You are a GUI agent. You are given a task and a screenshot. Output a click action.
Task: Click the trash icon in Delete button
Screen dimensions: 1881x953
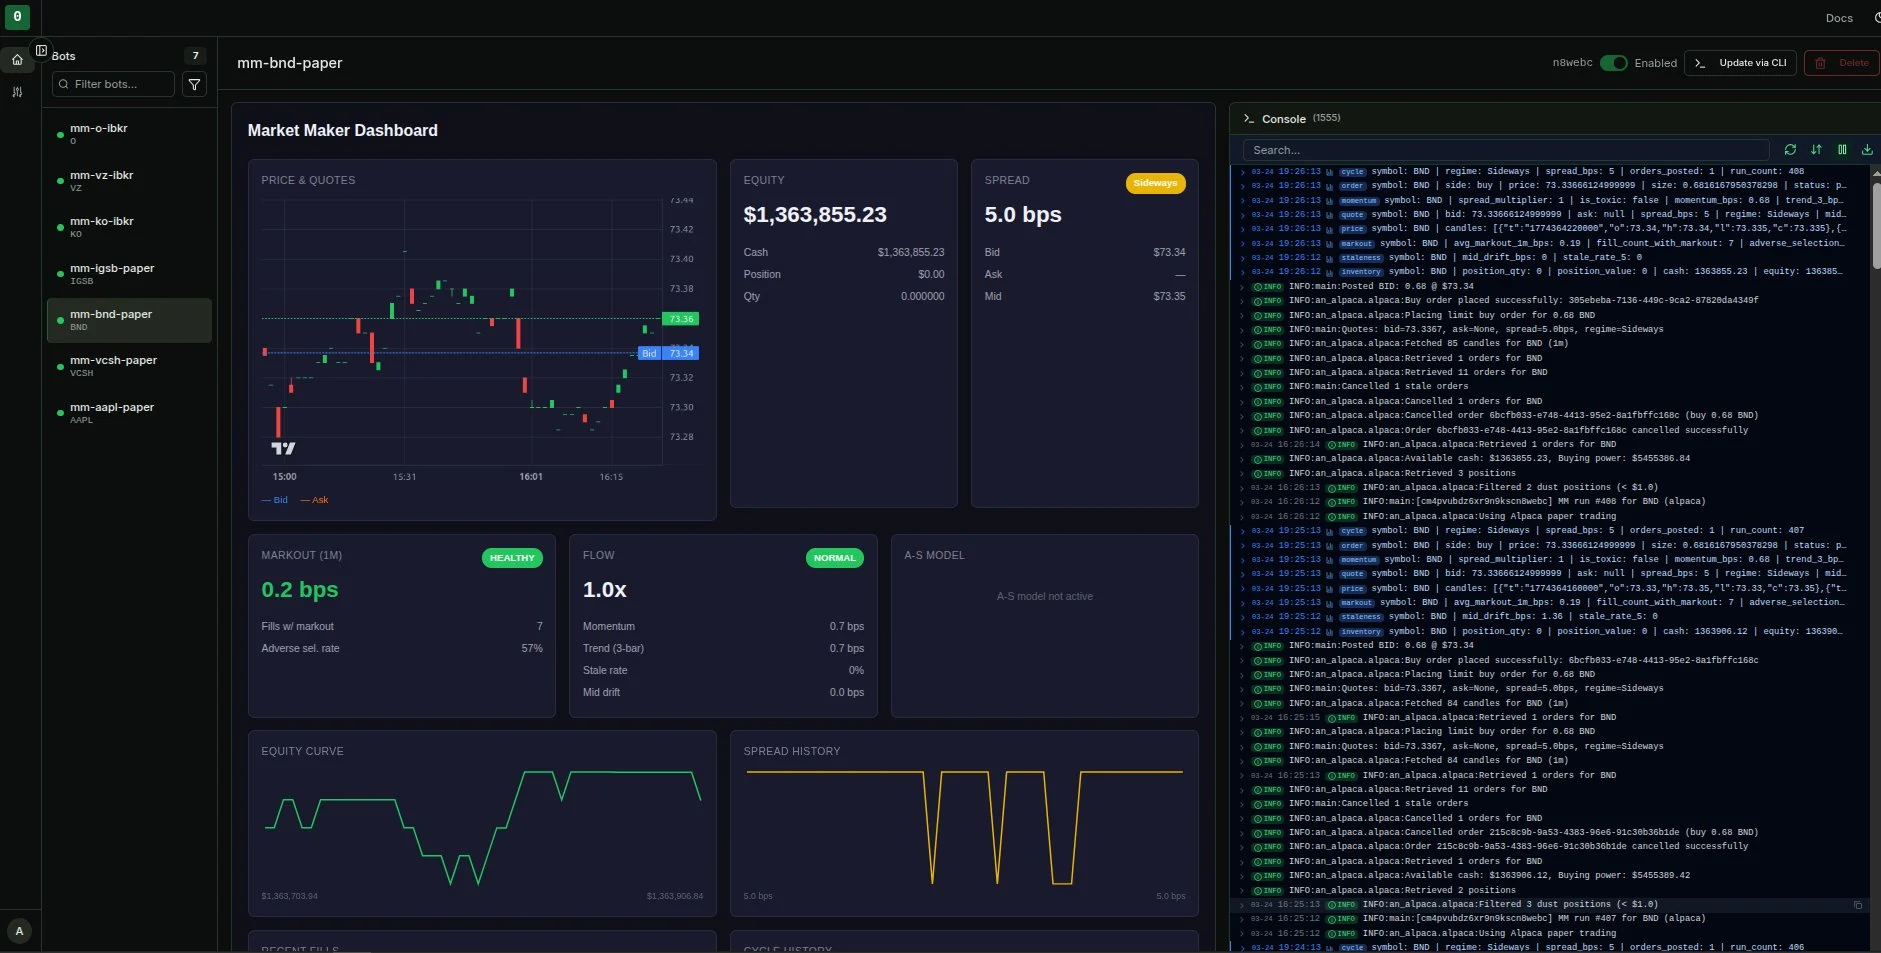tap(1820, 63)
